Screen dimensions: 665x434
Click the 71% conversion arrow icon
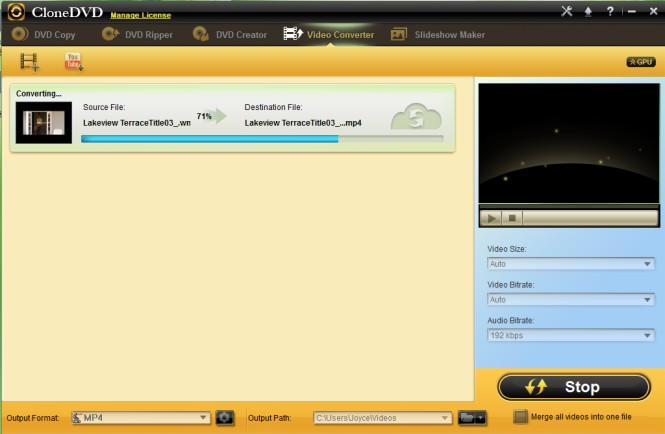(x=212, y=116)
